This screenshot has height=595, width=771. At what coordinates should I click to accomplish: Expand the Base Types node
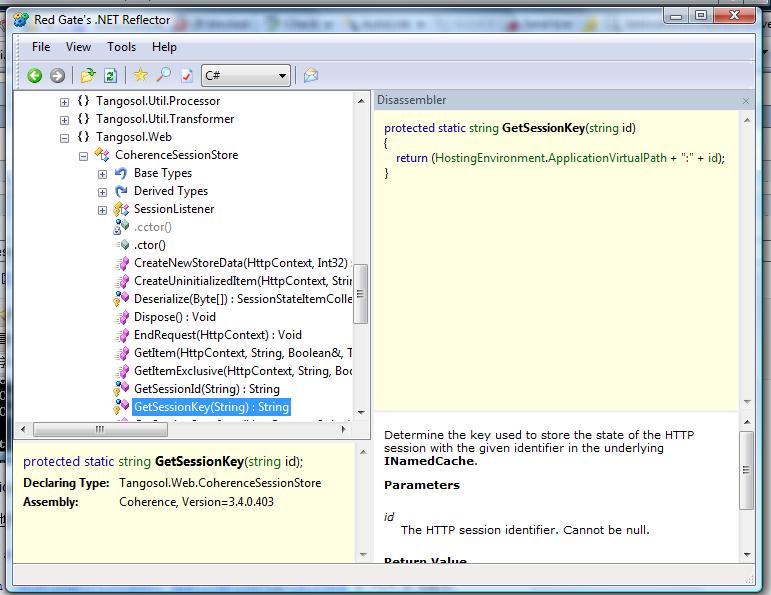click(x=102, y=174)
